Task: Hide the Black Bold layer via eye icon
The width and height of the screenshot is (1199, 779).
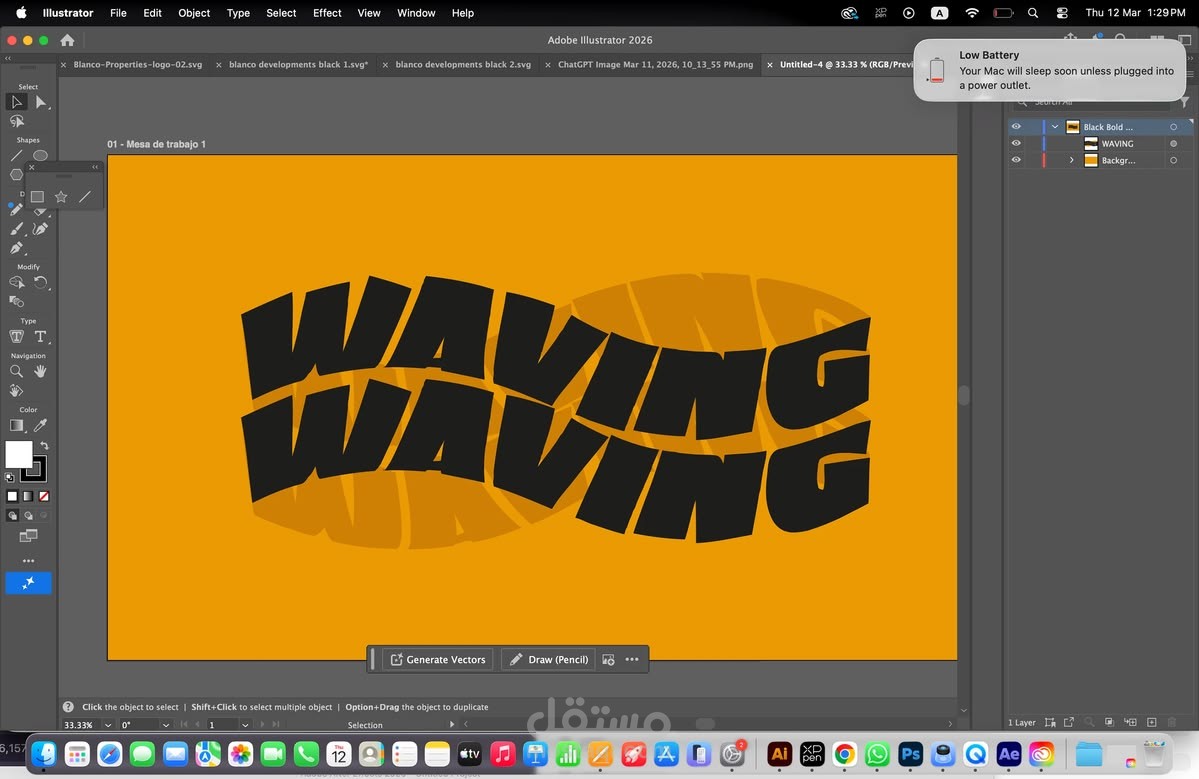Action: [1016, 127]
